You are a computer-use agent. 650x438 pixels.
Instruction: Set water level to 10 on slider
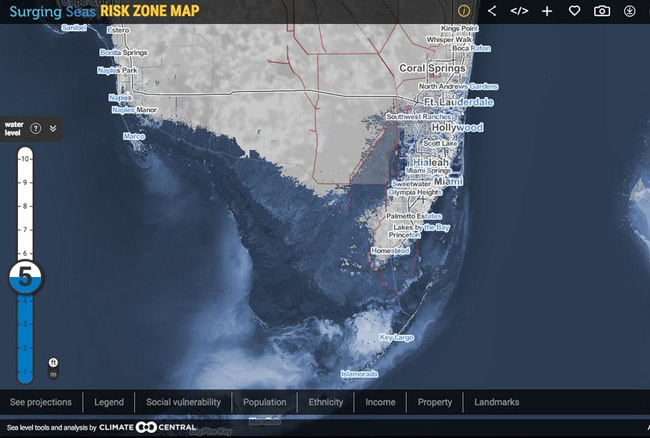(25, 159)
